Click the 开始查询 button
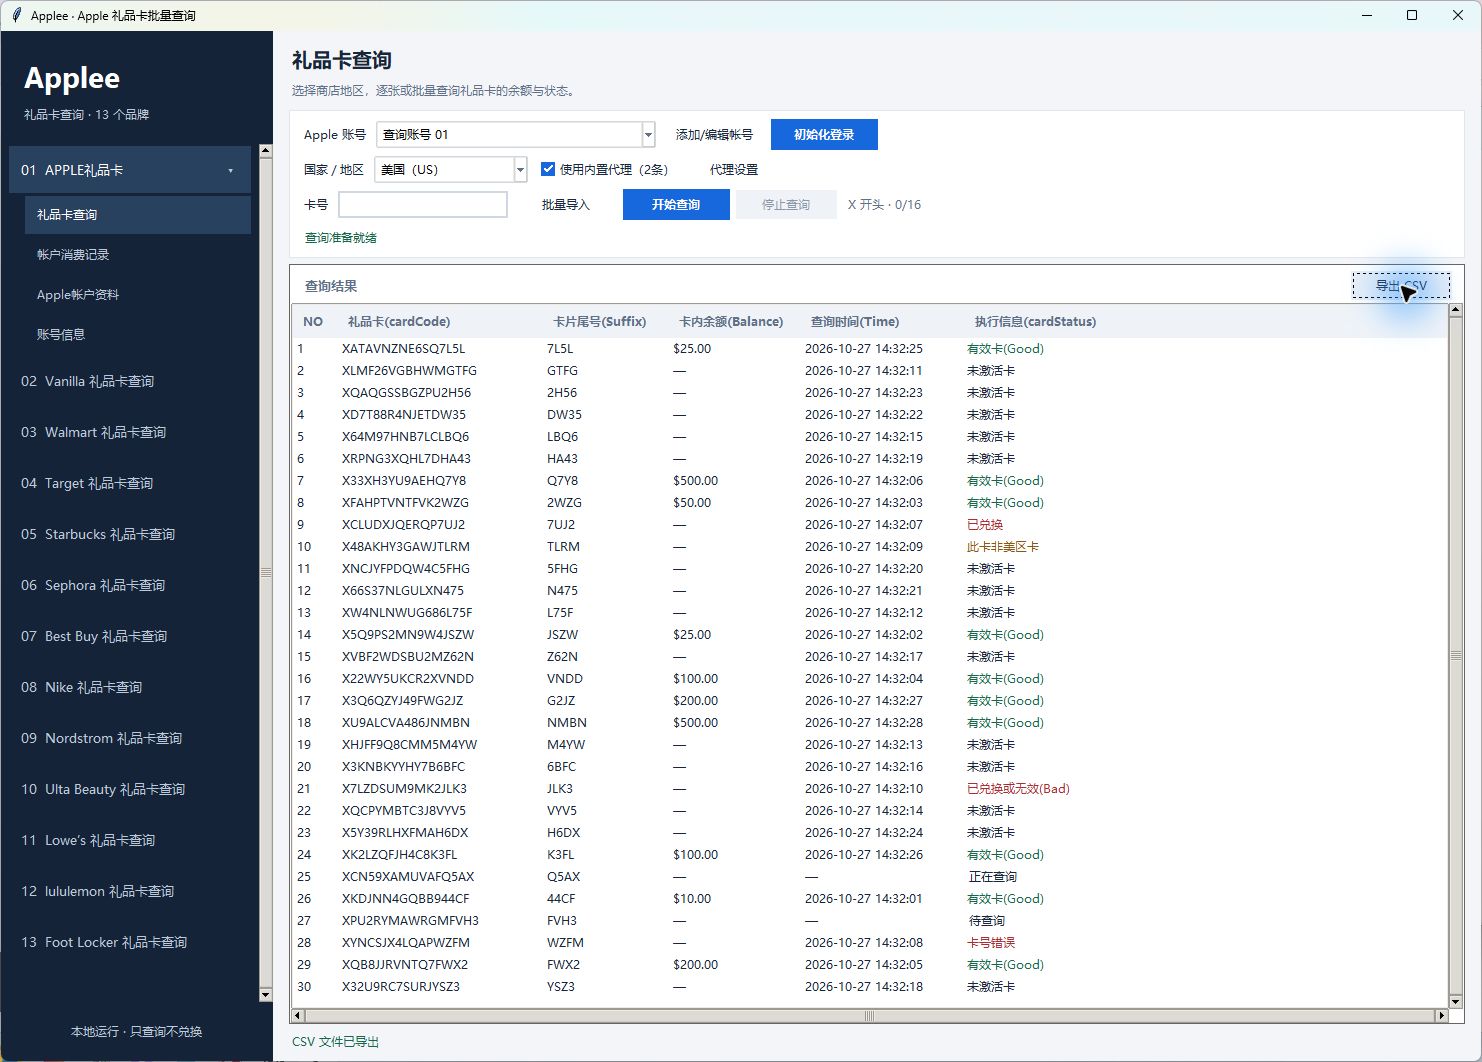 [676, 204]
